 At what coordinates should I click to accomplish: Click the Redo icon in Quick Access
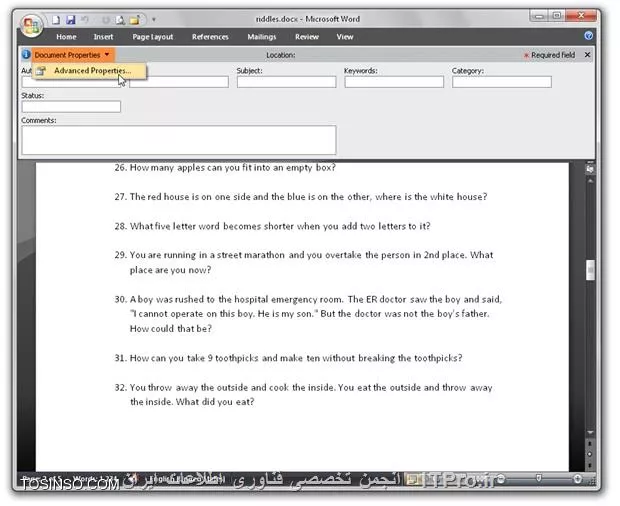point(106,19)
